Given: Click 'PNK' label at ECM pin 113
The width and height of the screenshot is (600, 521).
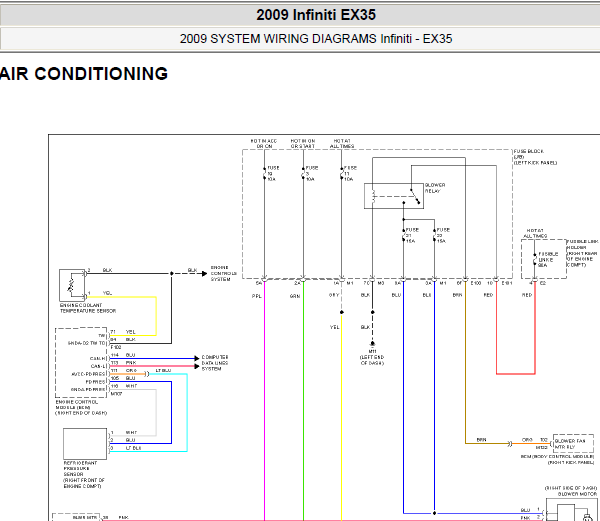Looking at the screenshot, I should [x=131, y=363].
